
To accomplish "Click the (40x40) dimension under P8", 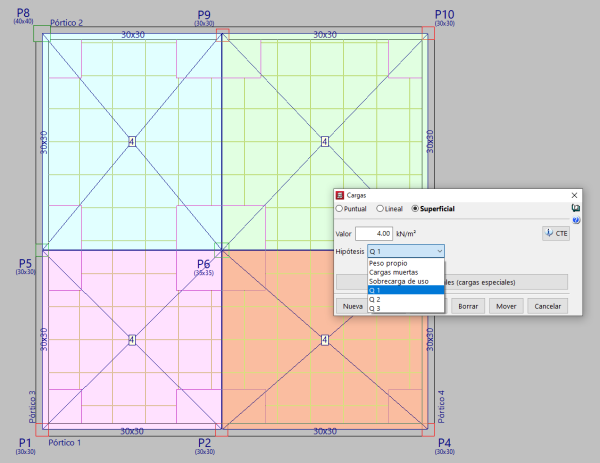I will click(x=23, y=22).
